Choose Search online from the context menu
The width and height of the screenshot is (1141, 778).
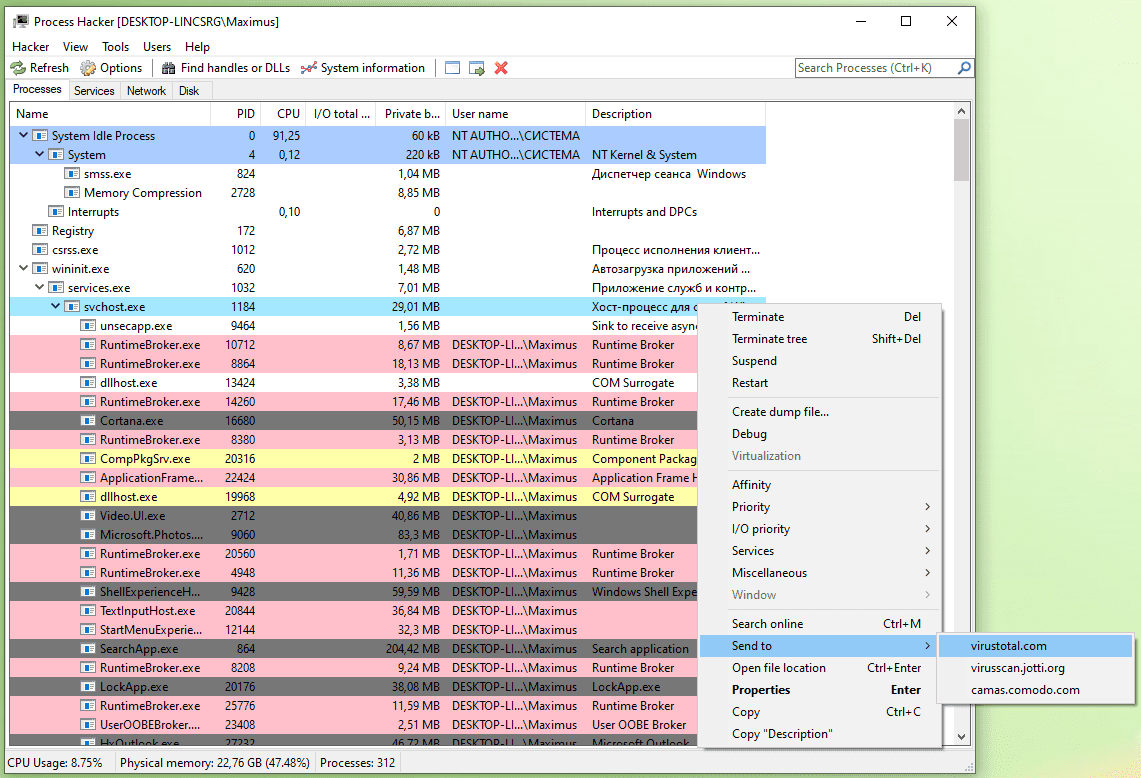(x=820, y=624)
